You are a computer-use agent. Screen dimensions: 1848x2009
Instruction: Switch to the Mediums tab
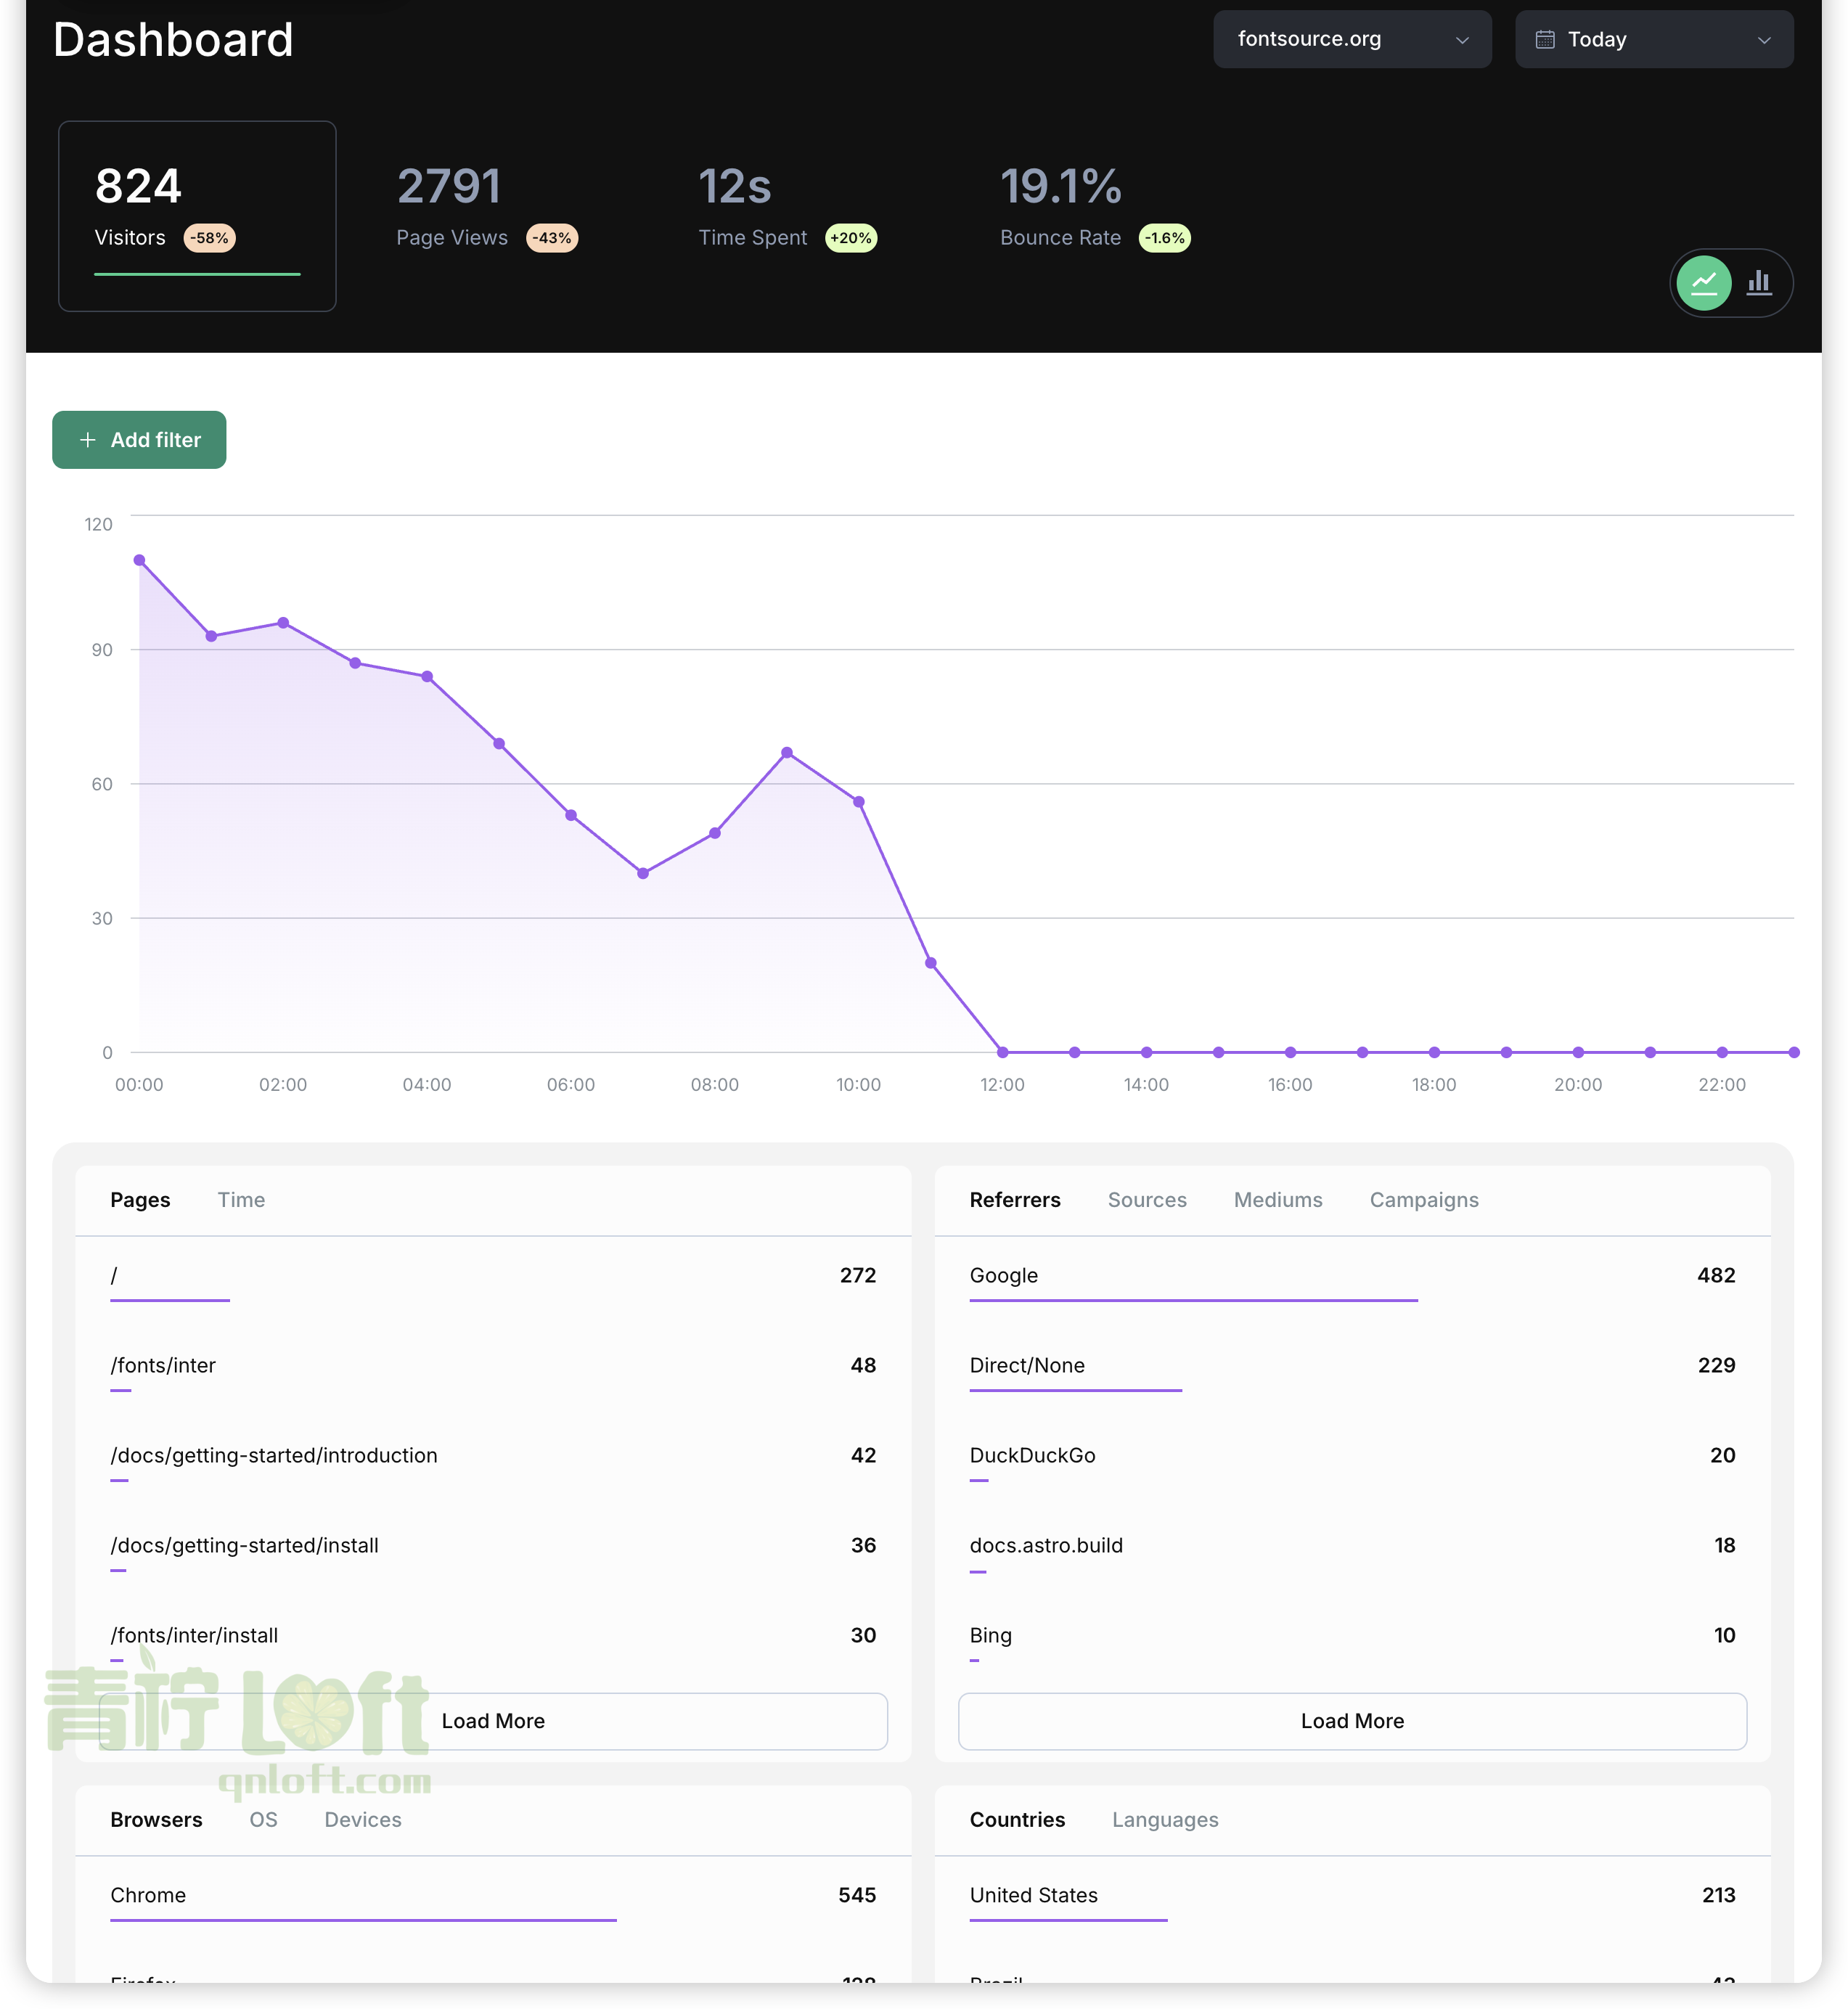1278,1200
